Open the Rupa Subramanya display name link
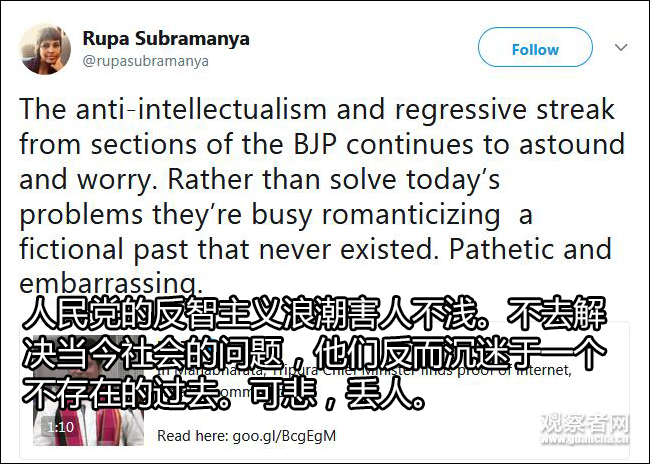 coord(165,39)
